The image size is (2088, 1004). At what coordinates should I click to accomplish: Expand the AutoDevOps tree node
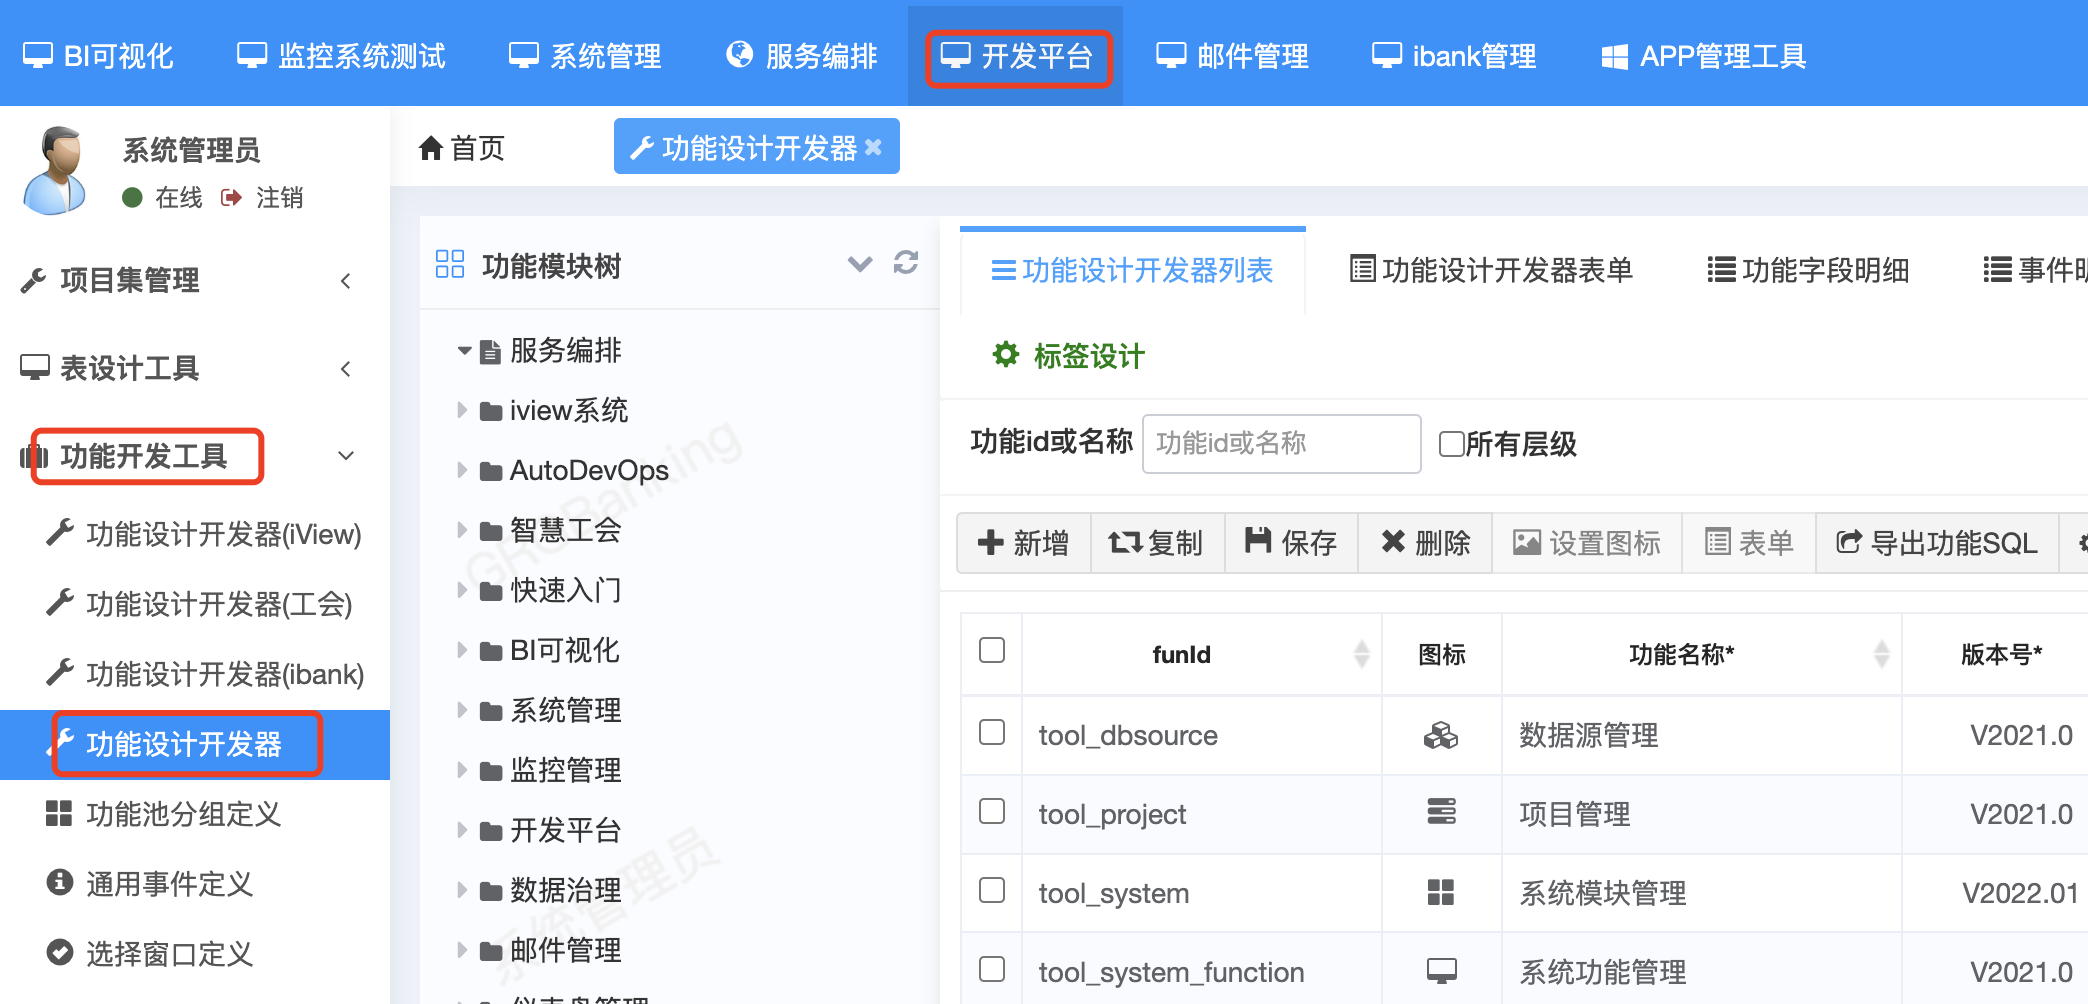[462, 470]
